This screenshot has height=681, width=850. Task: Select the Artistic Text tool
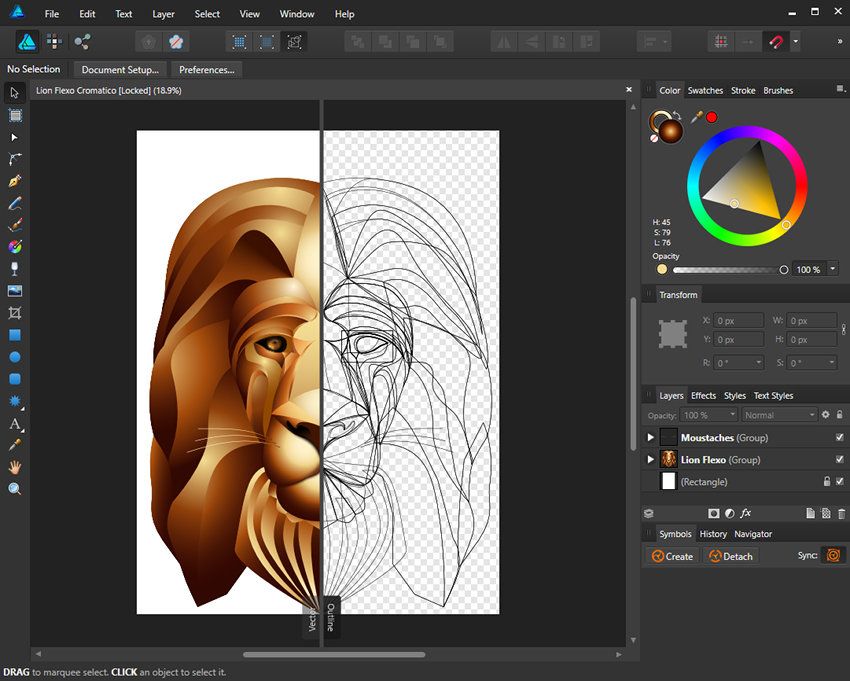click(15, 423)
